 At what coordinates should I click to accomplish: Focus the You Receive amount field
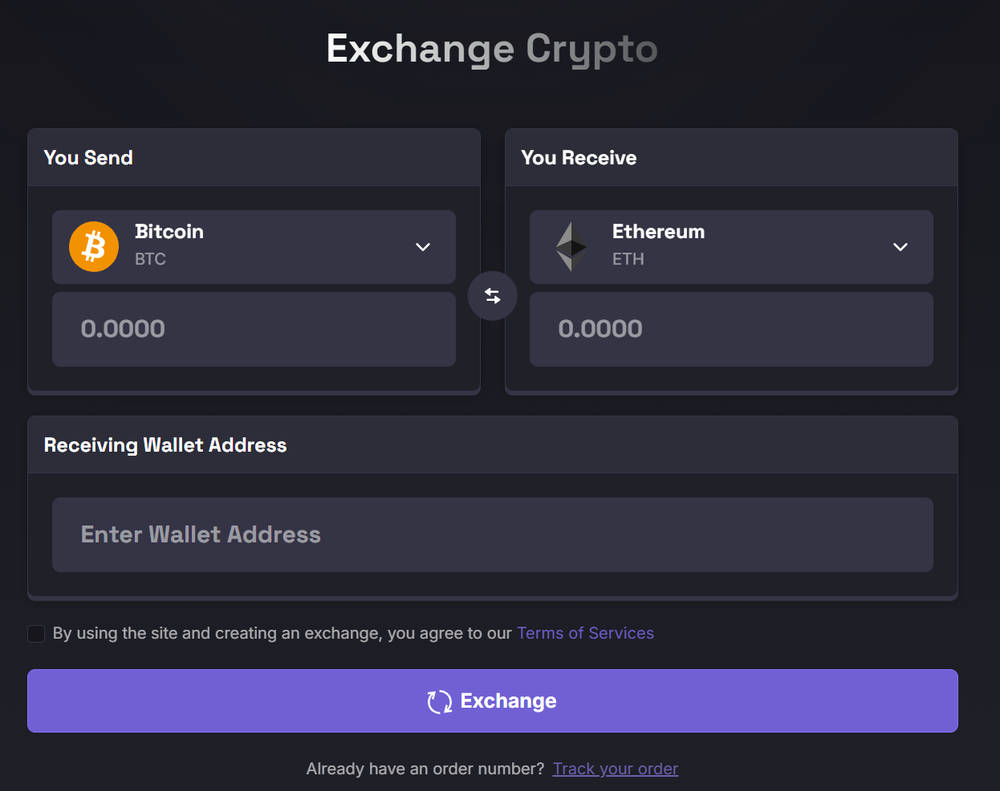coord(730,329)
